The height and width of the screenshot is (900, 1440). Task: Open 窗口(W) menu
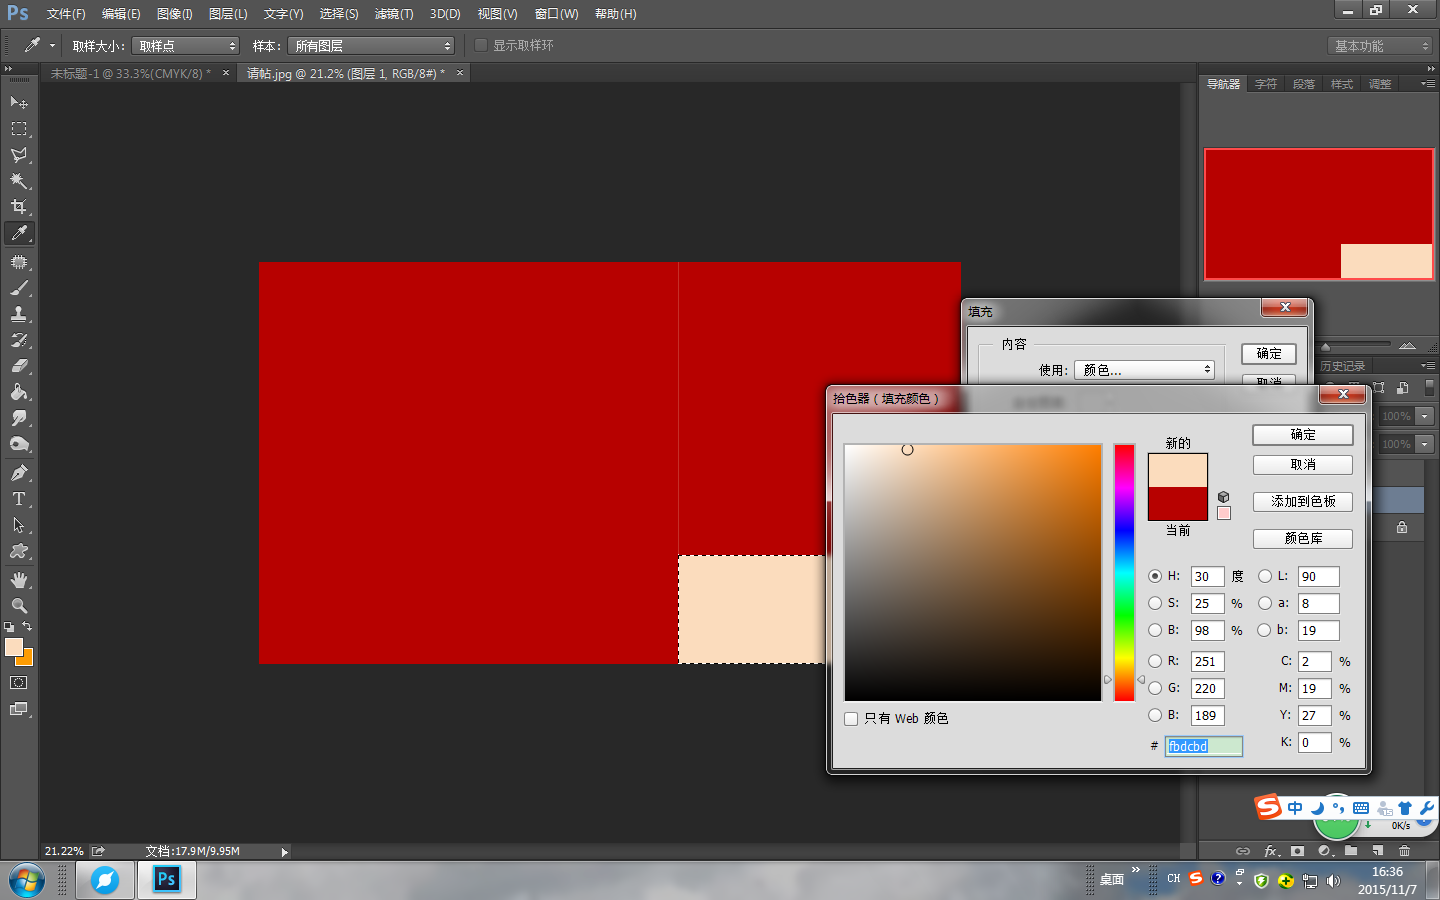(x=556, y=14)
